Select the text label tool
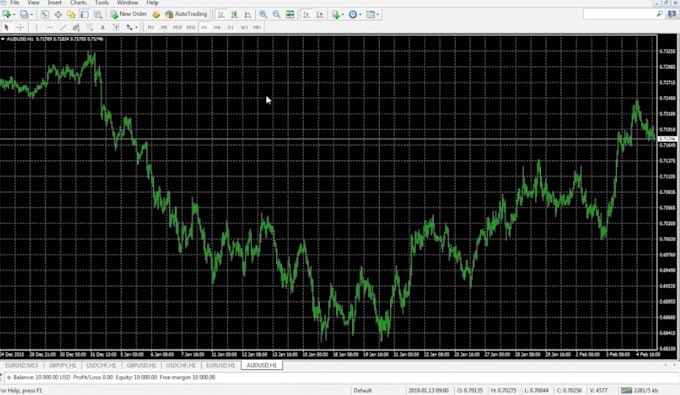 [x=116, y=27]
